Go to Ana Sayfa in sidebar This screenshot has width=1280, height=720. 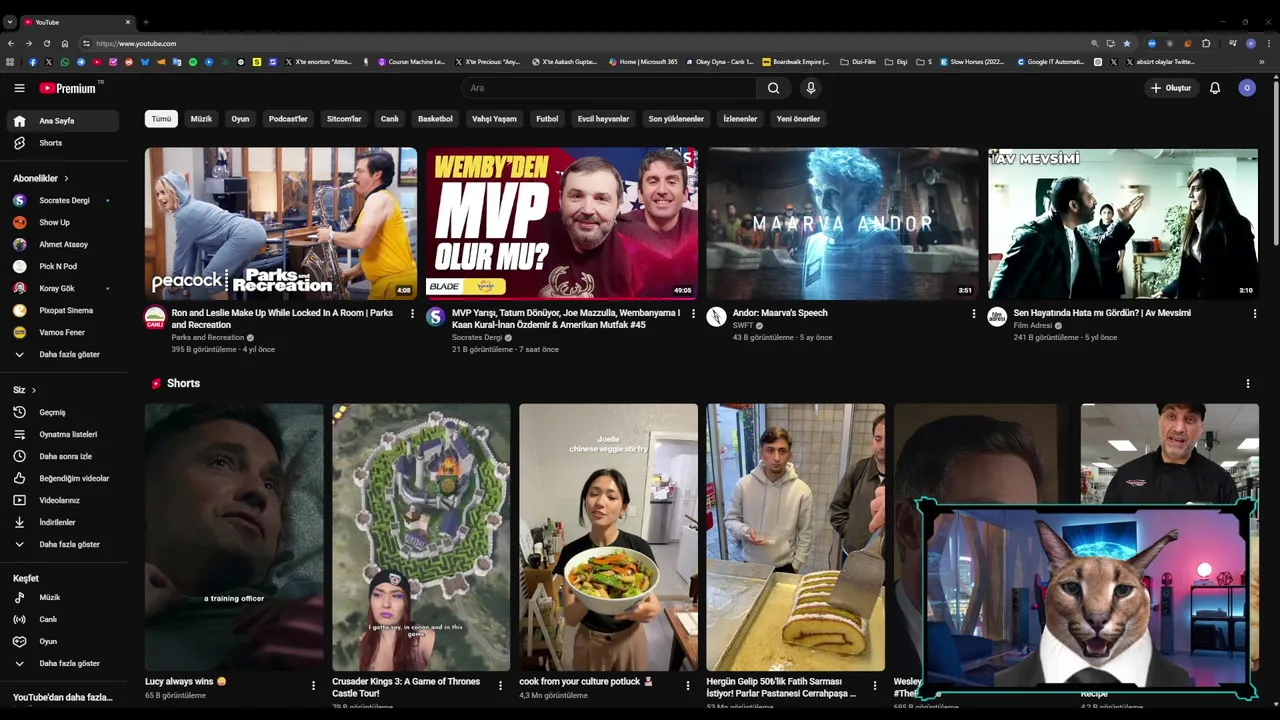(x=63, y=121)
